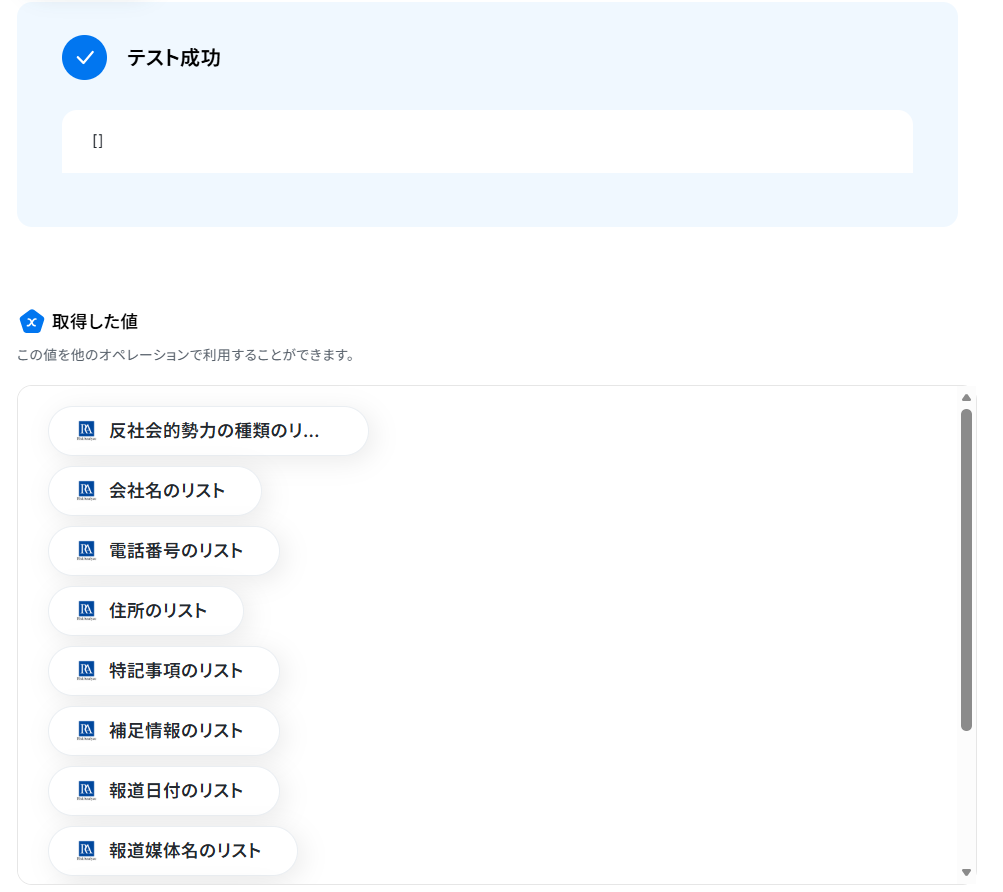Select the 報道媒体名のリスト value chip

pos(173,851)
